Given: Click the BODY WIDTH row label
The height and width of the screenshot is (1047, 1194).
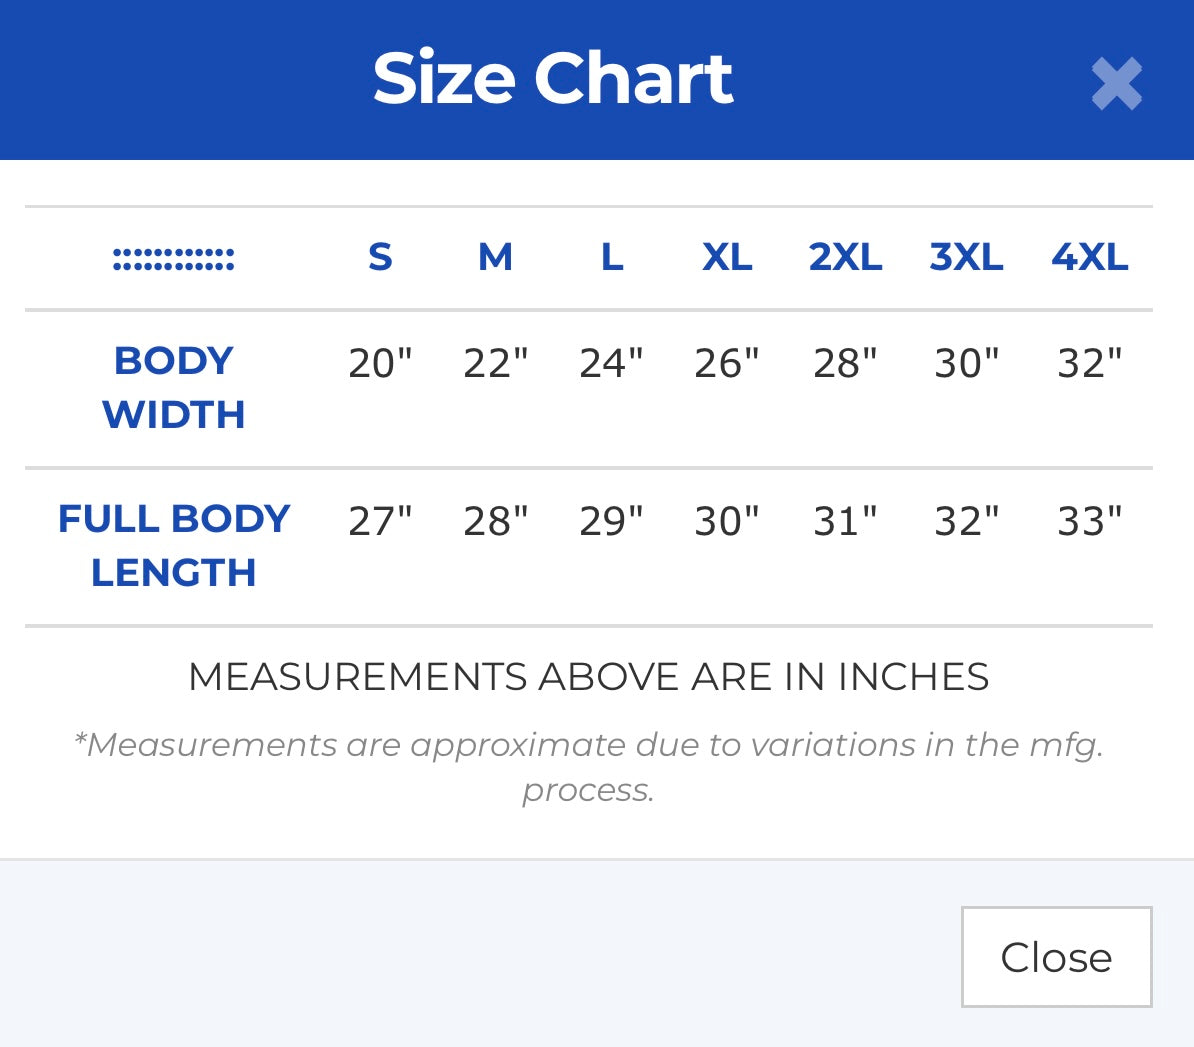Looking at the screenshot, I should 174,387.
